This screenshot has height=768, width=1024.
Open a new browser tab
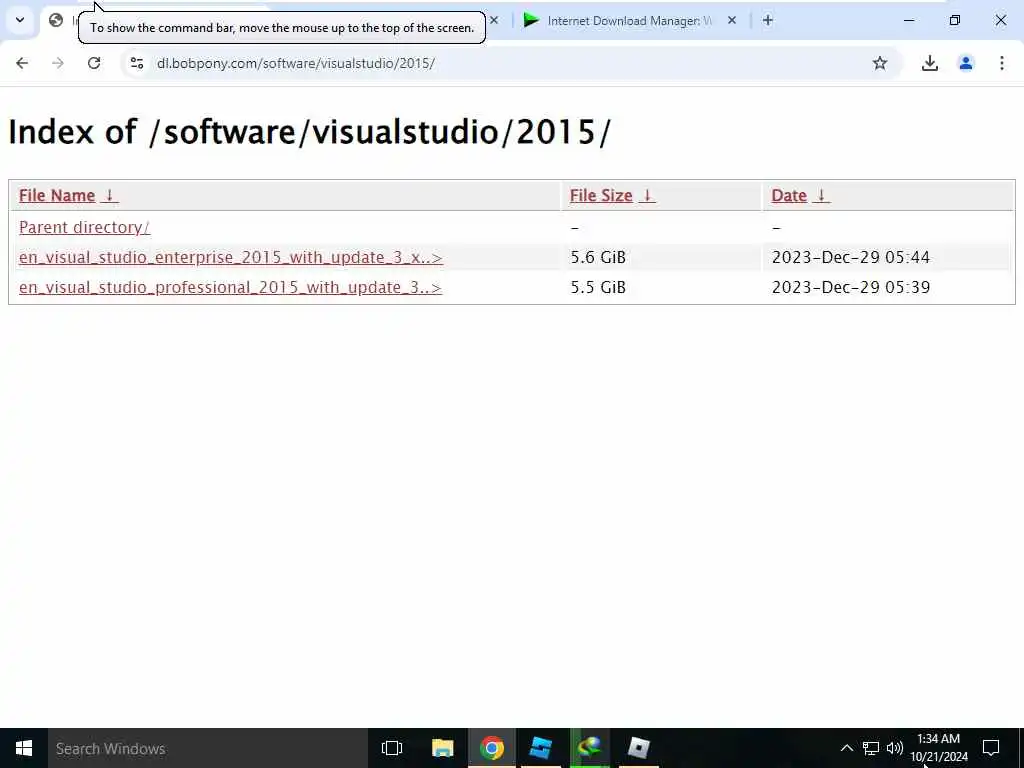point(767,20)
